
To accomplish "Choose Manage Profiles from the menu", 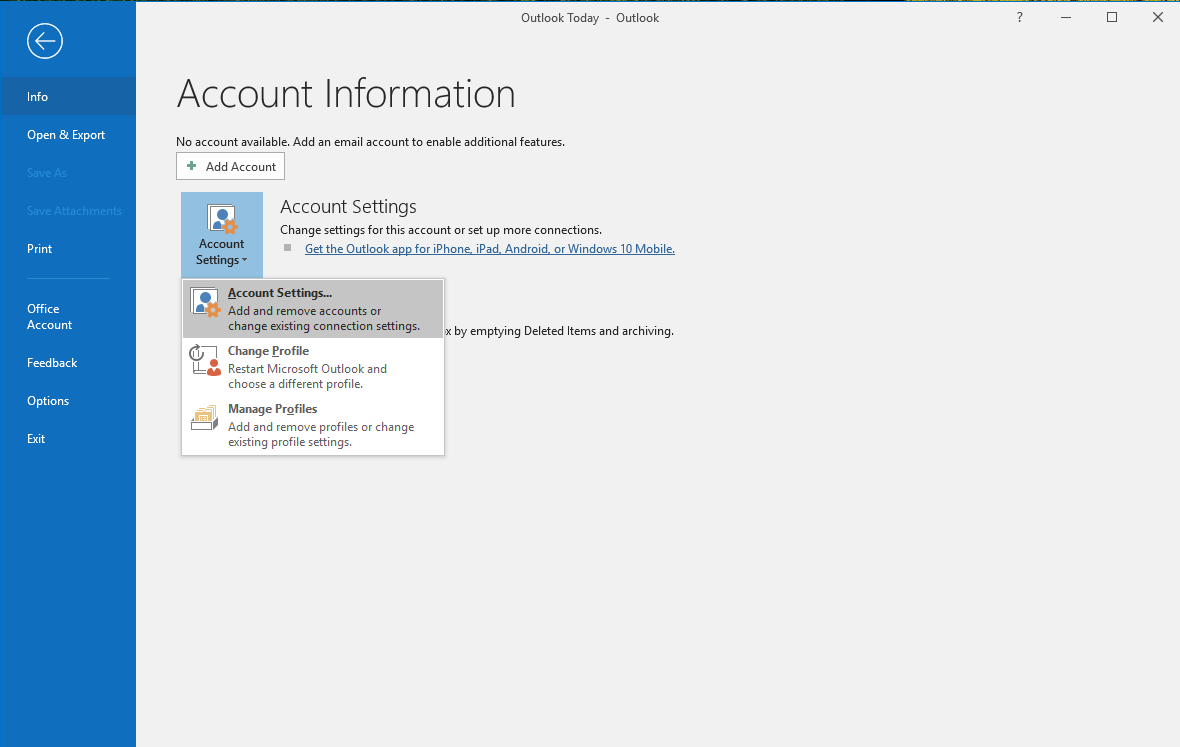I will [313, 425].
